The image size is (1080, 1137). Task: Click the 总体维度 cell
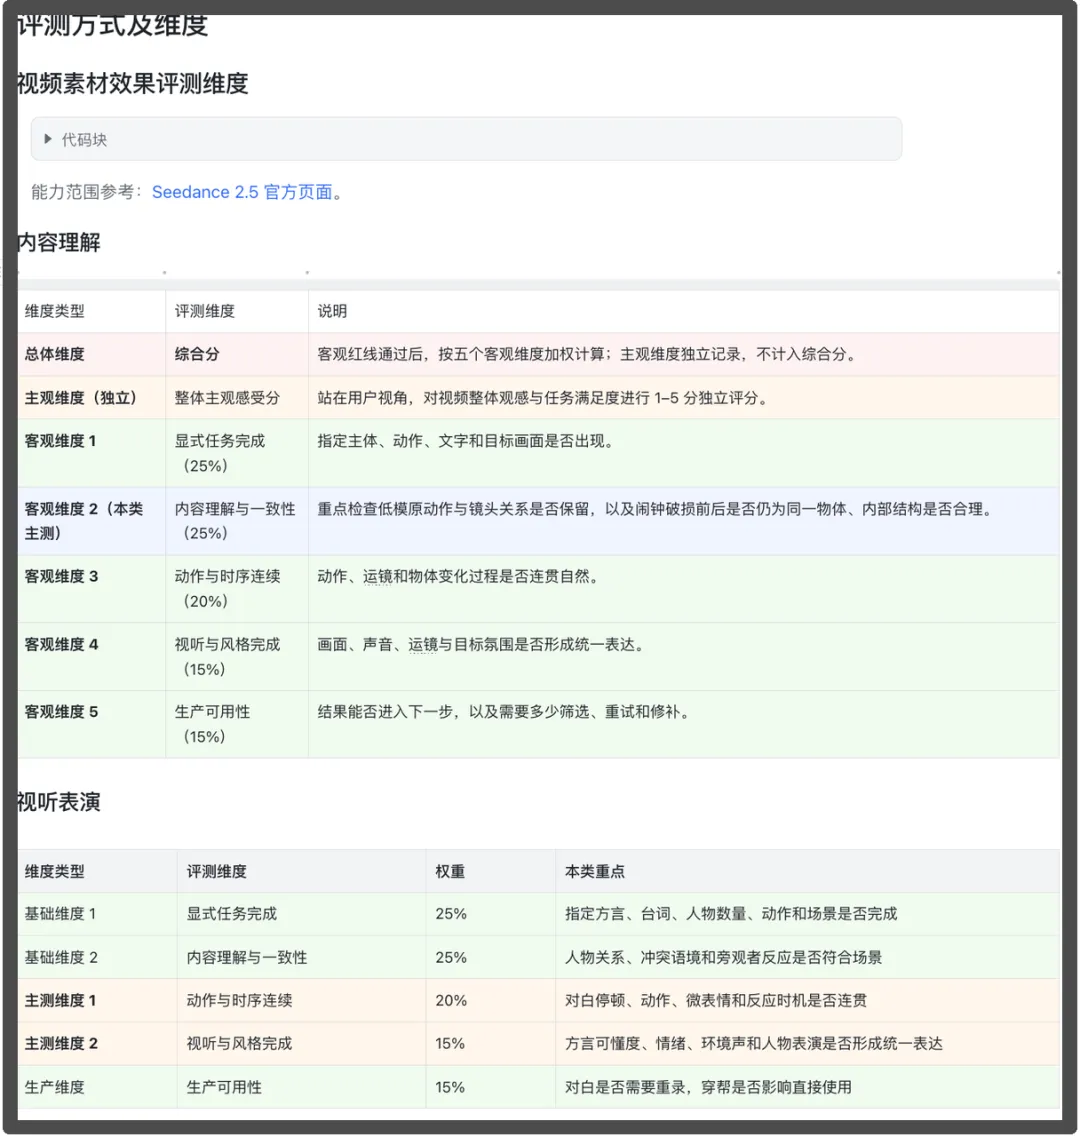pyautogui.click(x=91, y=355)
